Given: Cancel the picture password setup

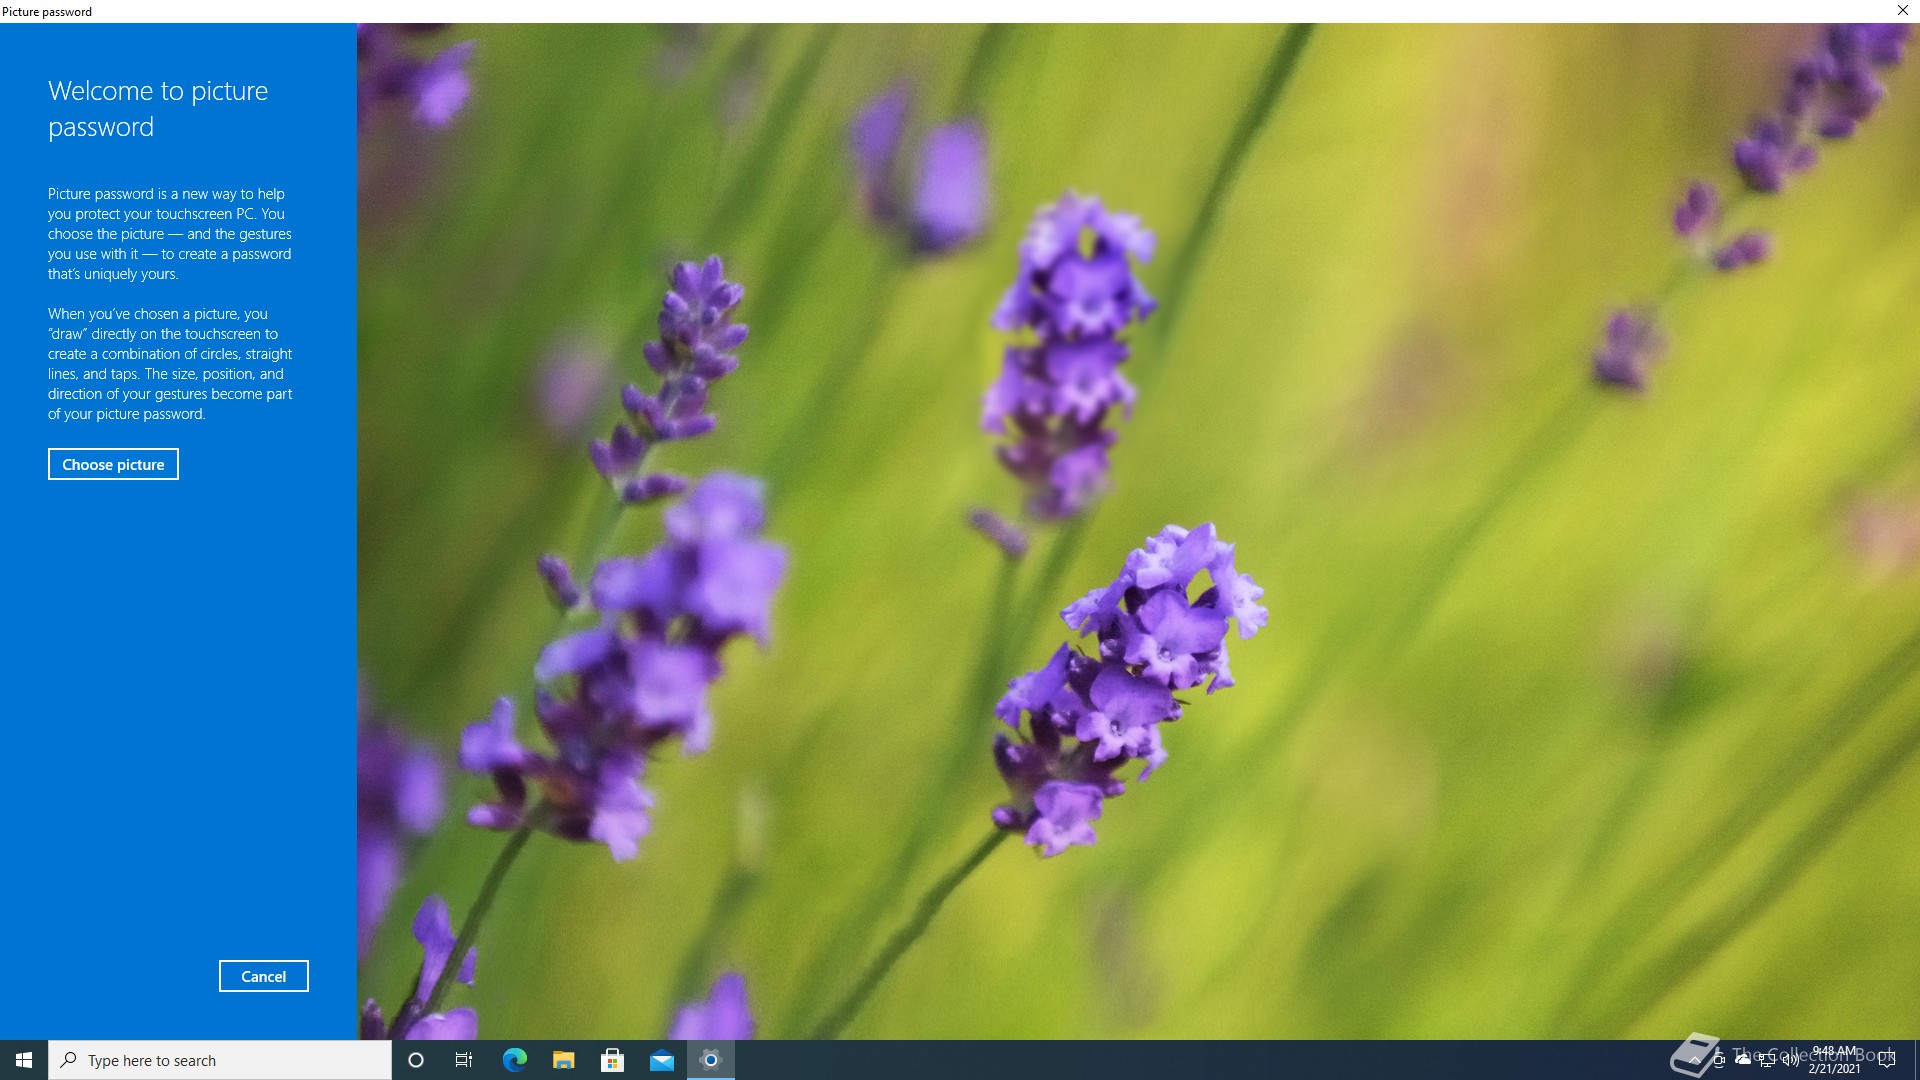Looking at the screenshot, I should click(x=264, y=976).
